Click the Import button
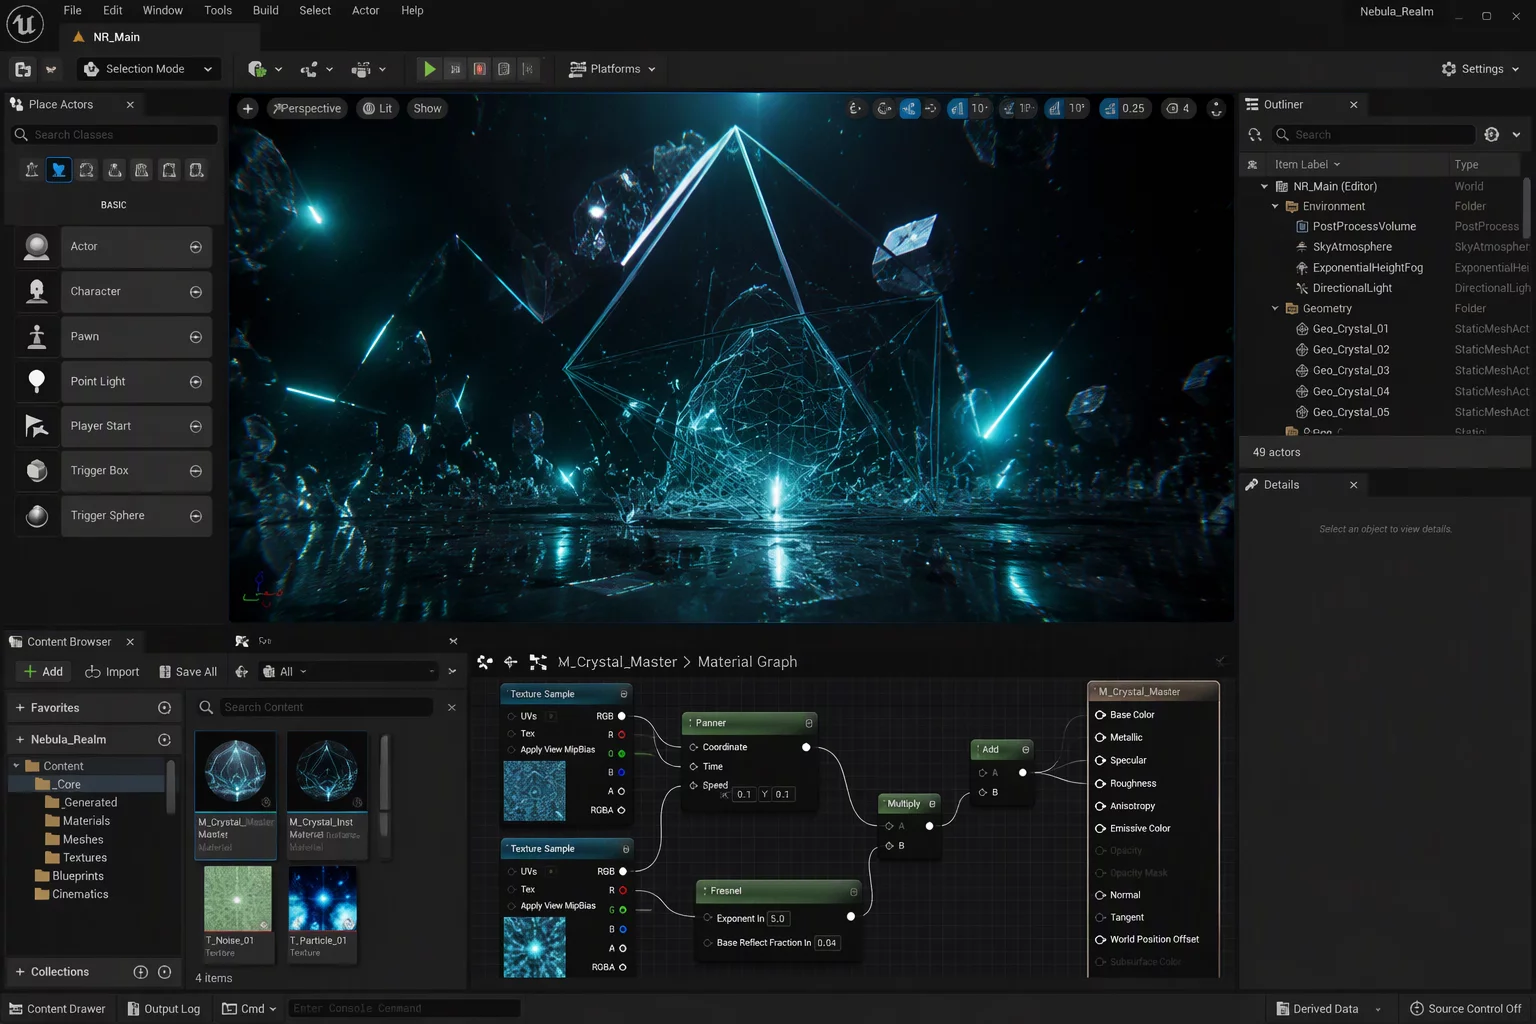This screenshot has height=1024, width=1536. 112,672
